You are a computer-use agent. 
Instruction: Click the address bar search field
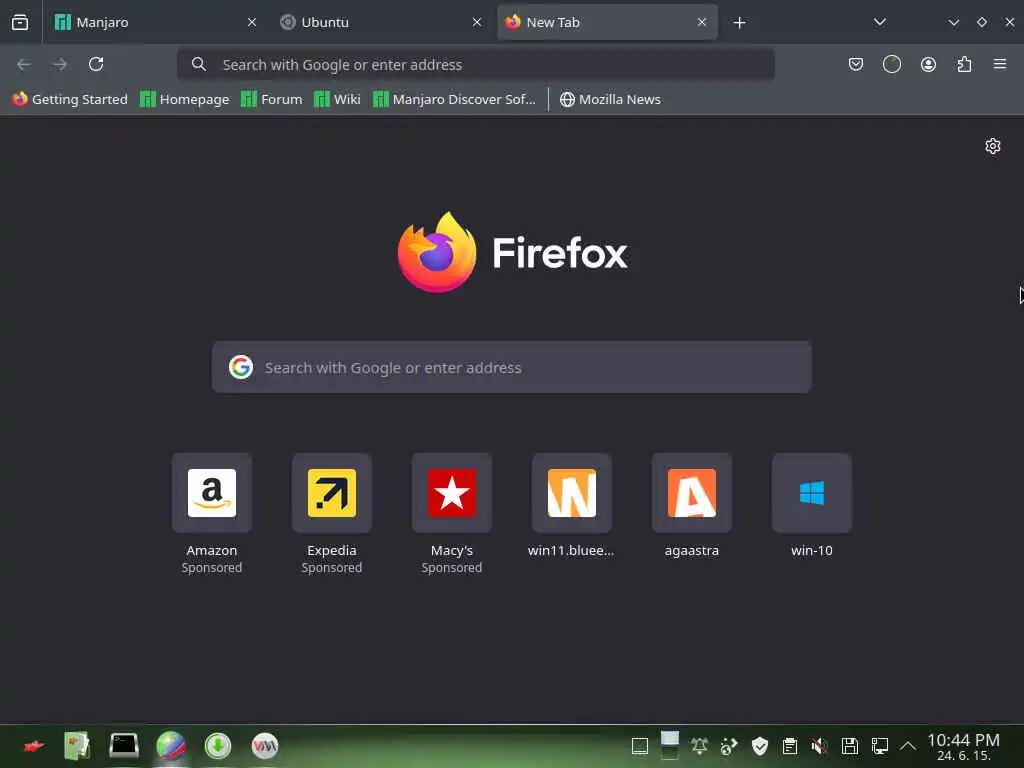point(476,64)
